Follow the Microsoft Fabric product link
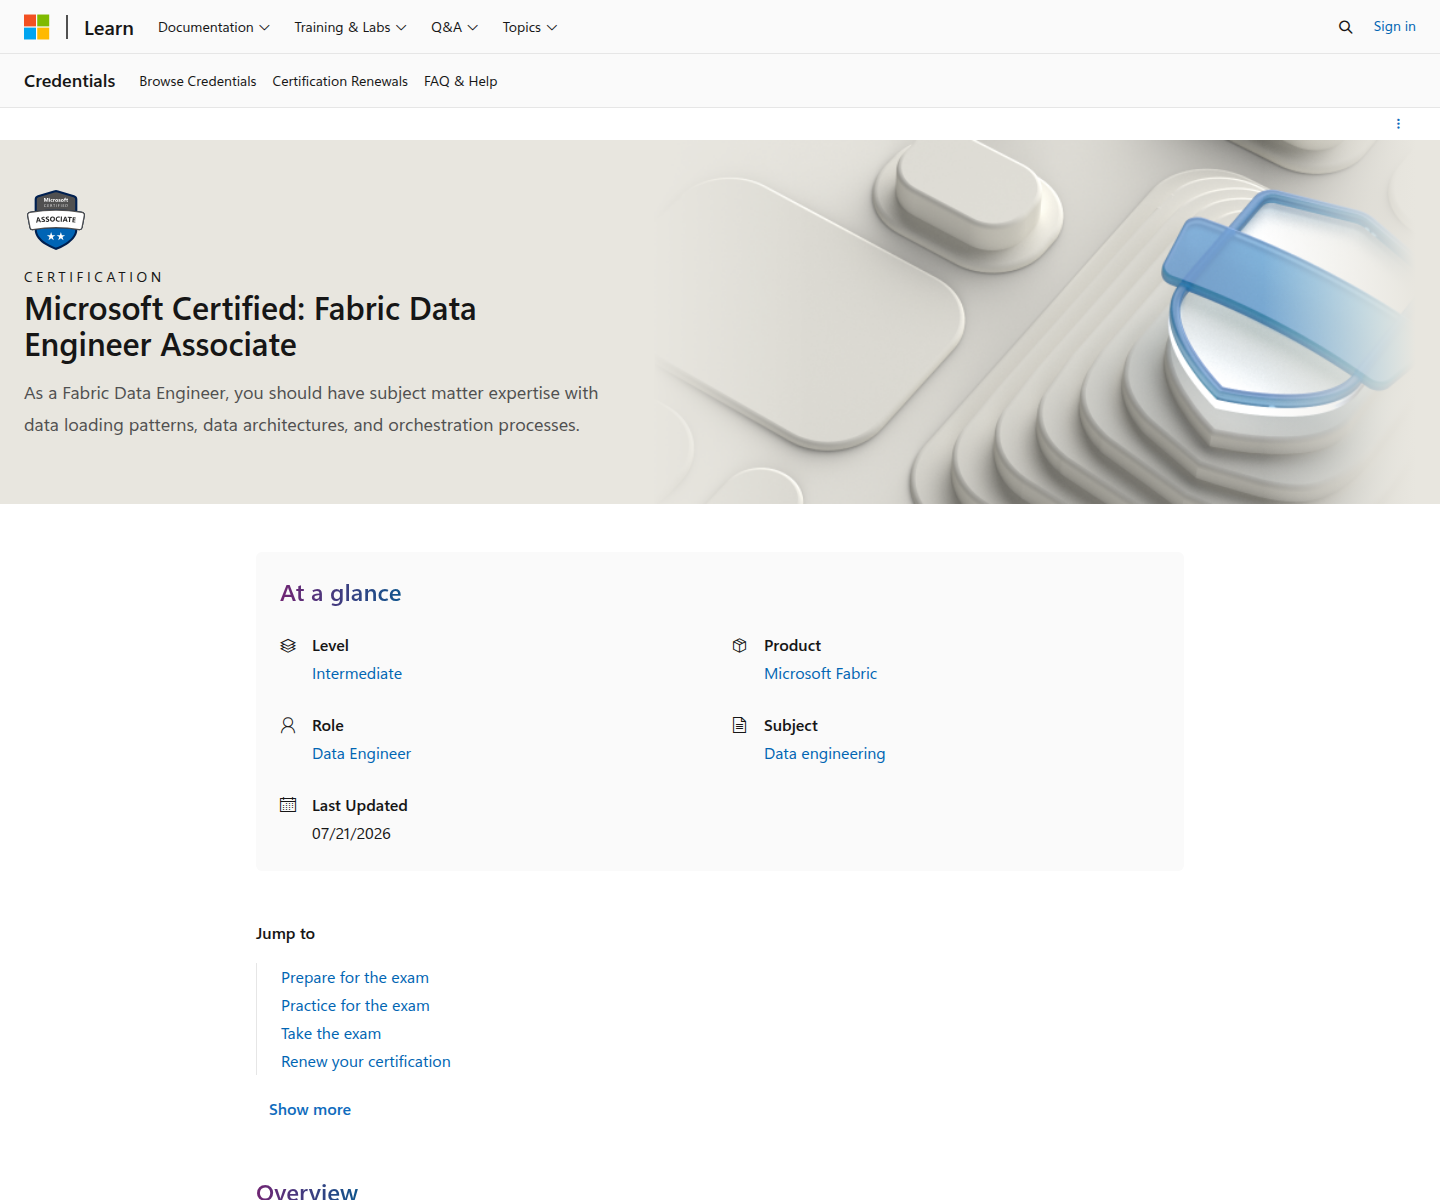The height and width of the screenshot is (1200, 1440). [x=820, y=674]
